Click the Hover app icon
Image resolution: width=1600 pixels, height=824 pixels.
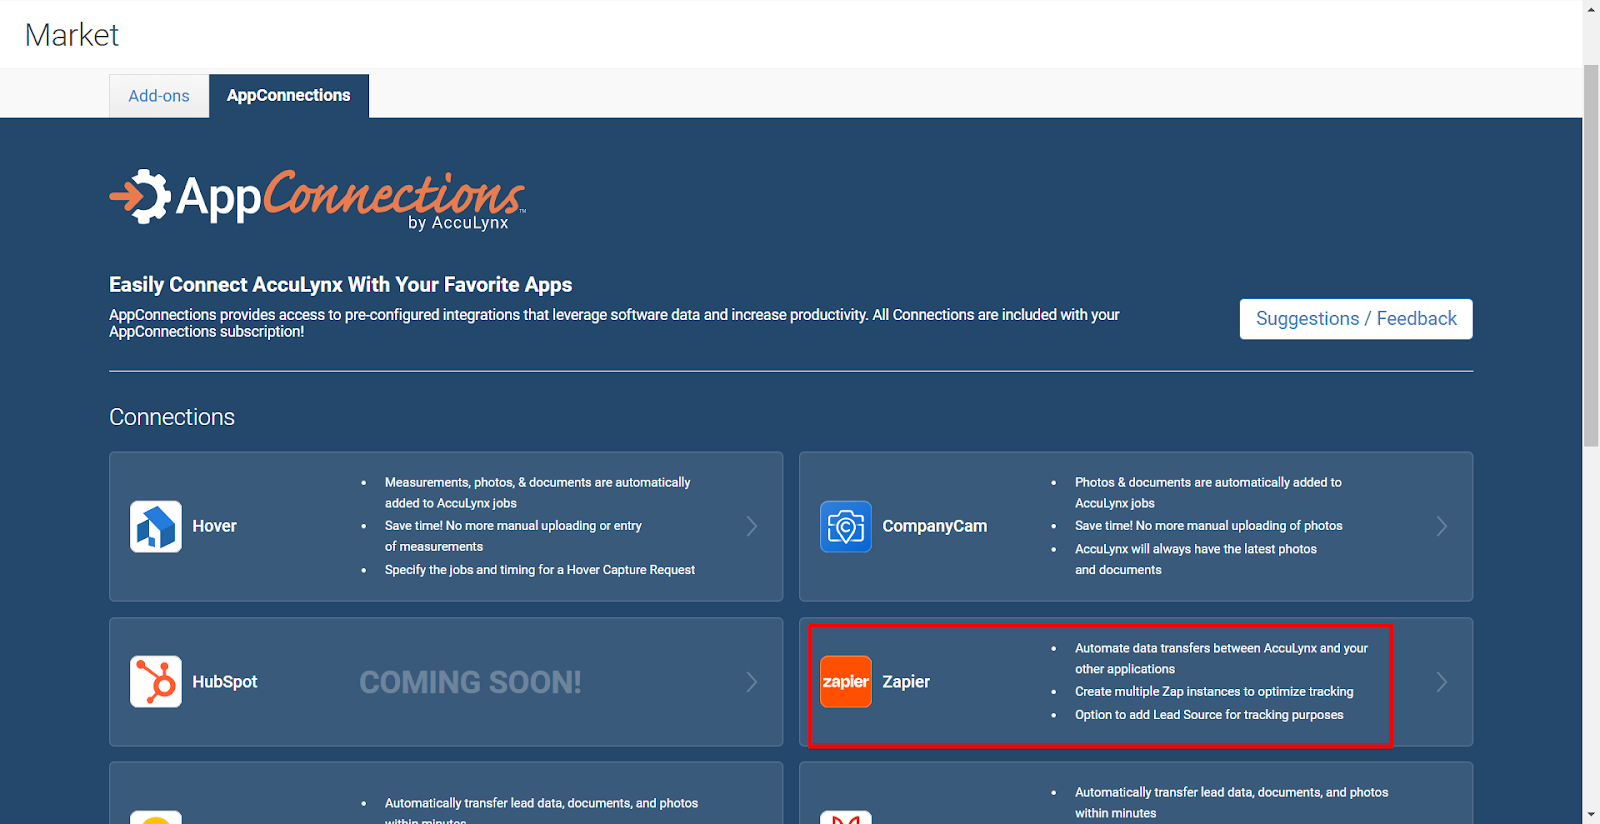(156, 526)
